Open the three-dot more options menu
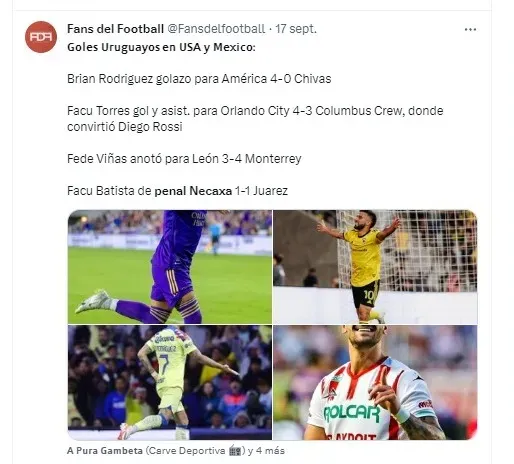This screenshot has width=514, height=464. 470,30
